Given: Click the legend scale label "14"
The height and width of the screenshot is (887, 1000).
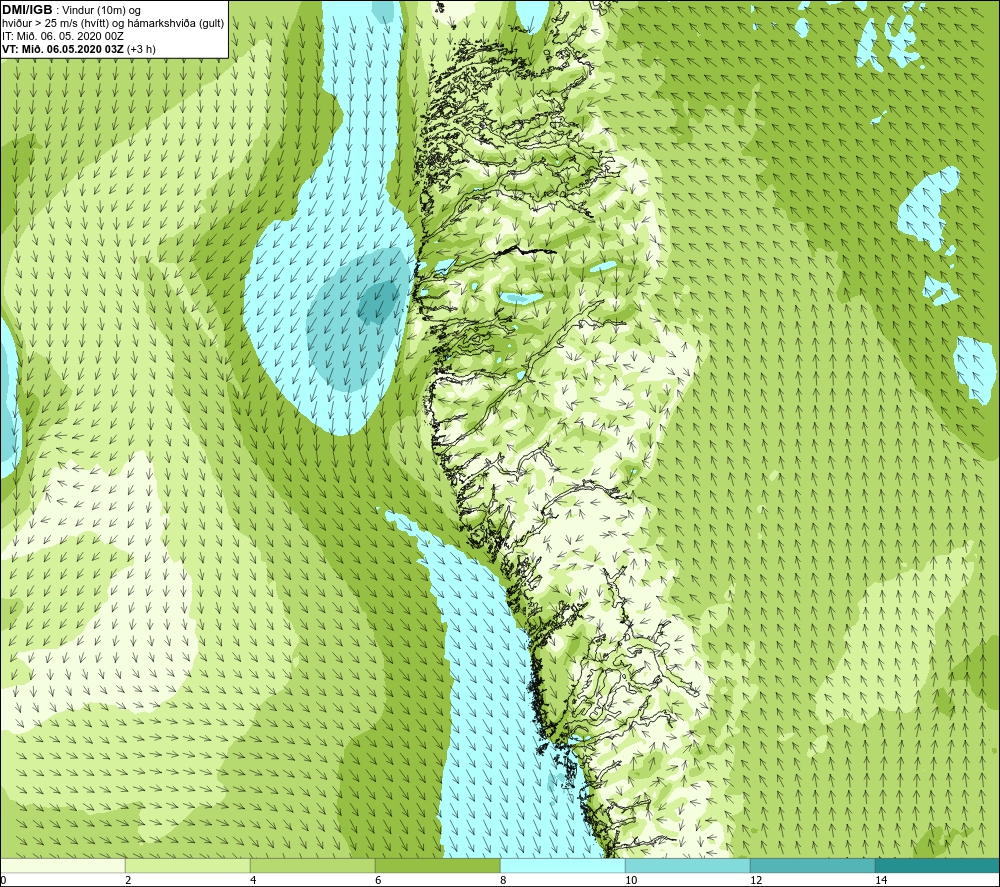Looking at the screenshot, I should (x=881, y=880).
